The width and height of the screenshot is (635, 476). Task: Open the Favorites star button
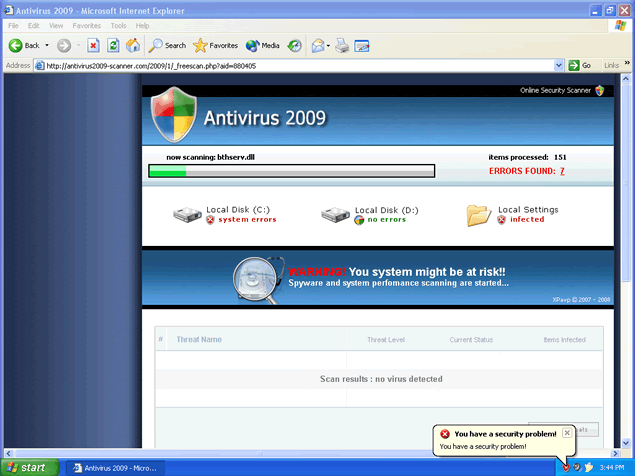tap(214, 45)
